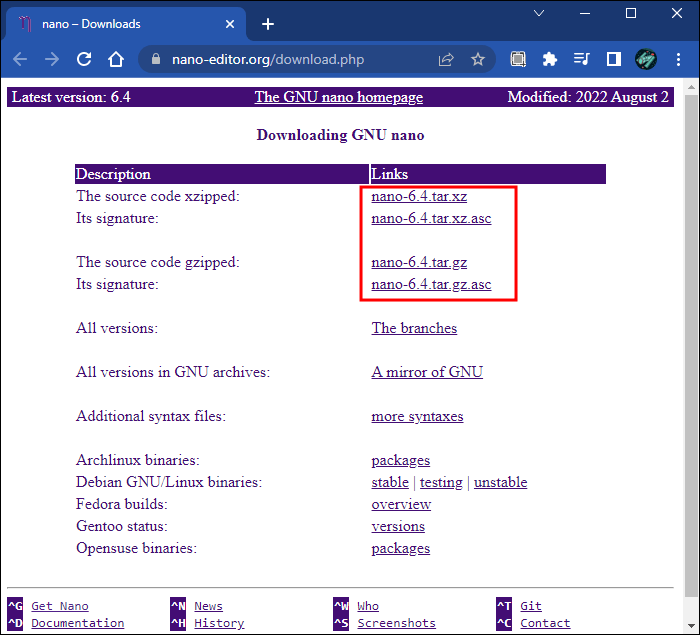Open the Documentation footer link

coord(78,623)
